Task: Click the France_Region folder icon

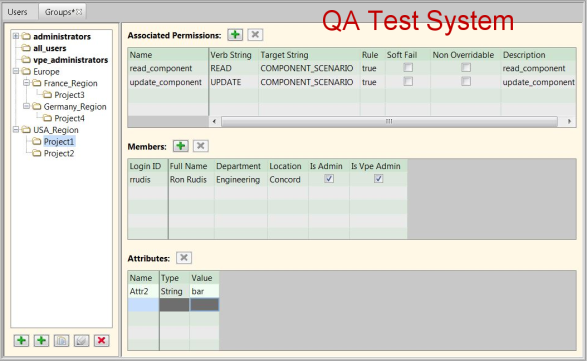Action: pyautogui.click(x=36, y=83)
